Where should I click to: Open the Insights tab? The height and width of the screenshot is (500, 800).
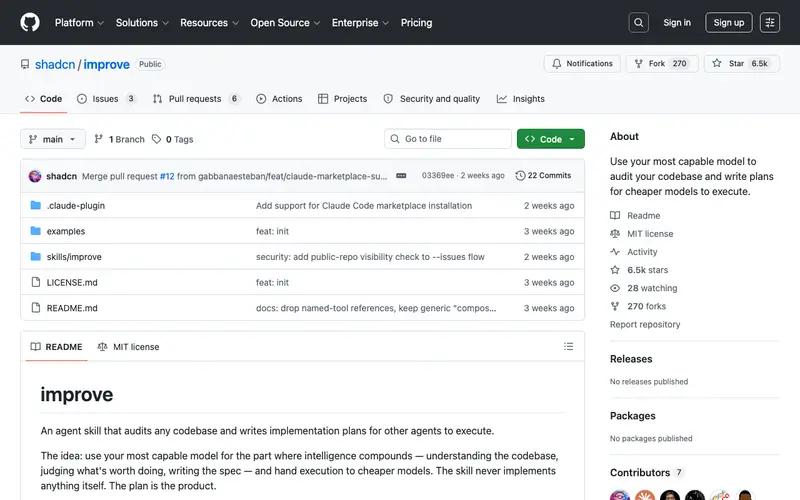[521, 98]
